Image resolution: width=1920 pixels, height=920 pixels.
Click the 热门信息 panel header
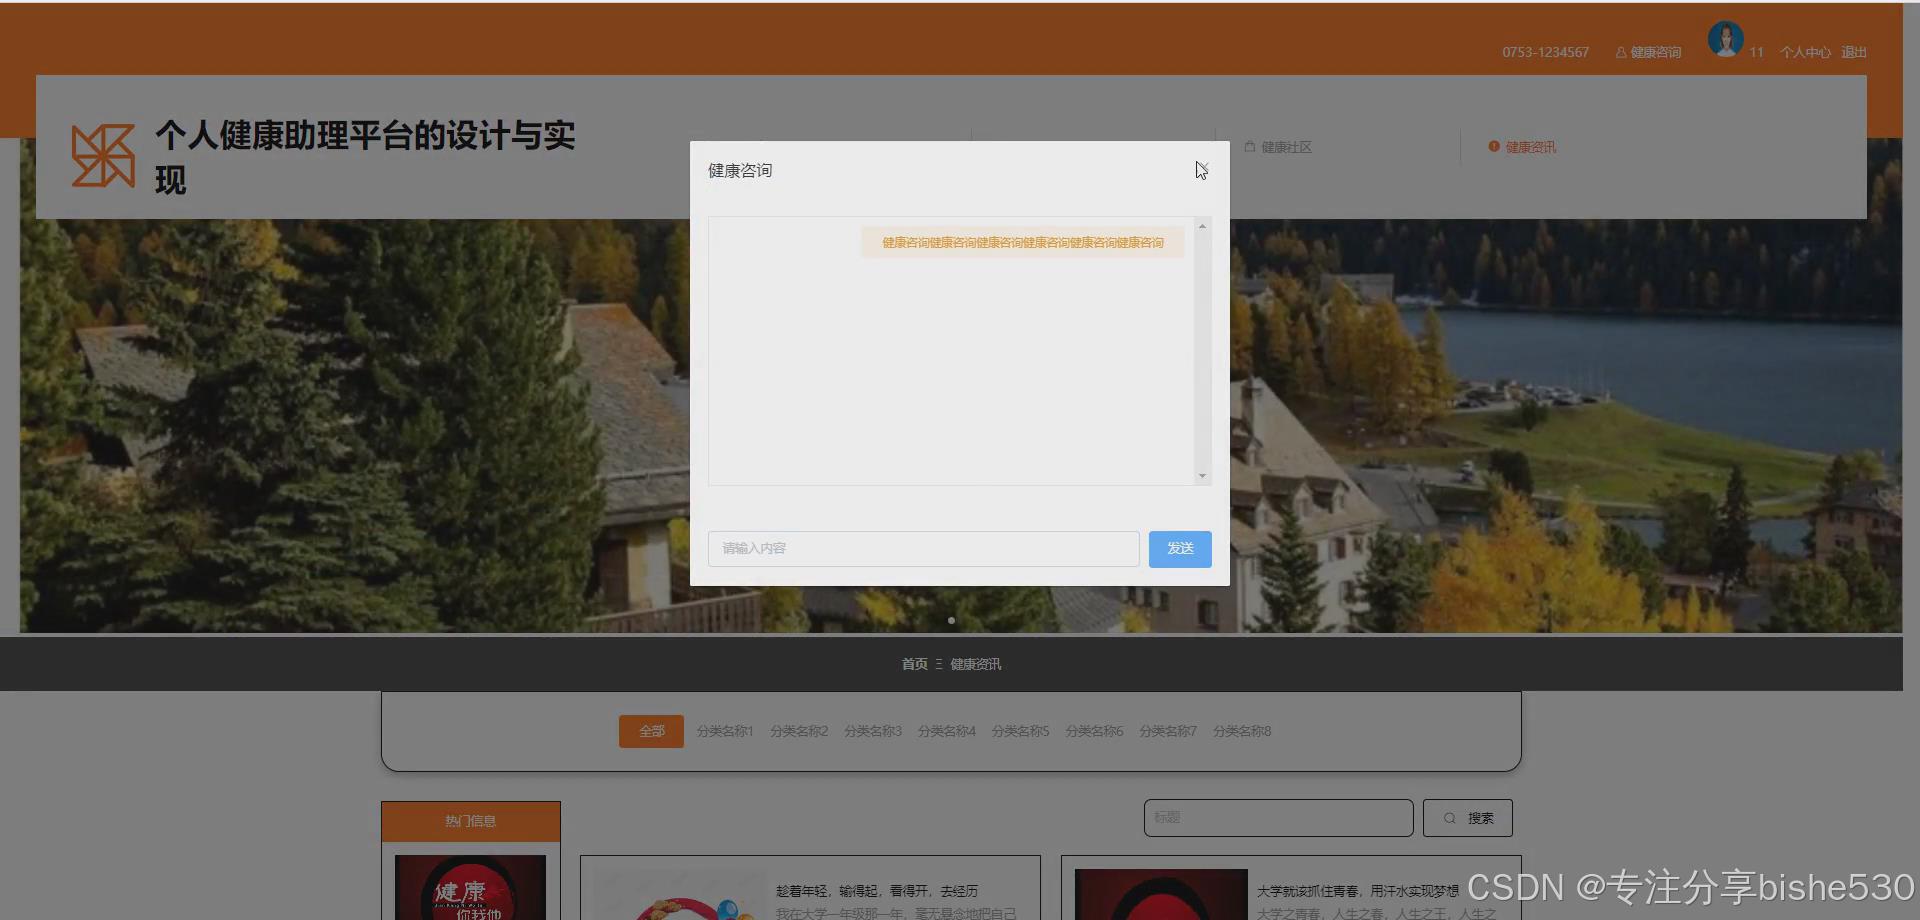tap(471, 821)
